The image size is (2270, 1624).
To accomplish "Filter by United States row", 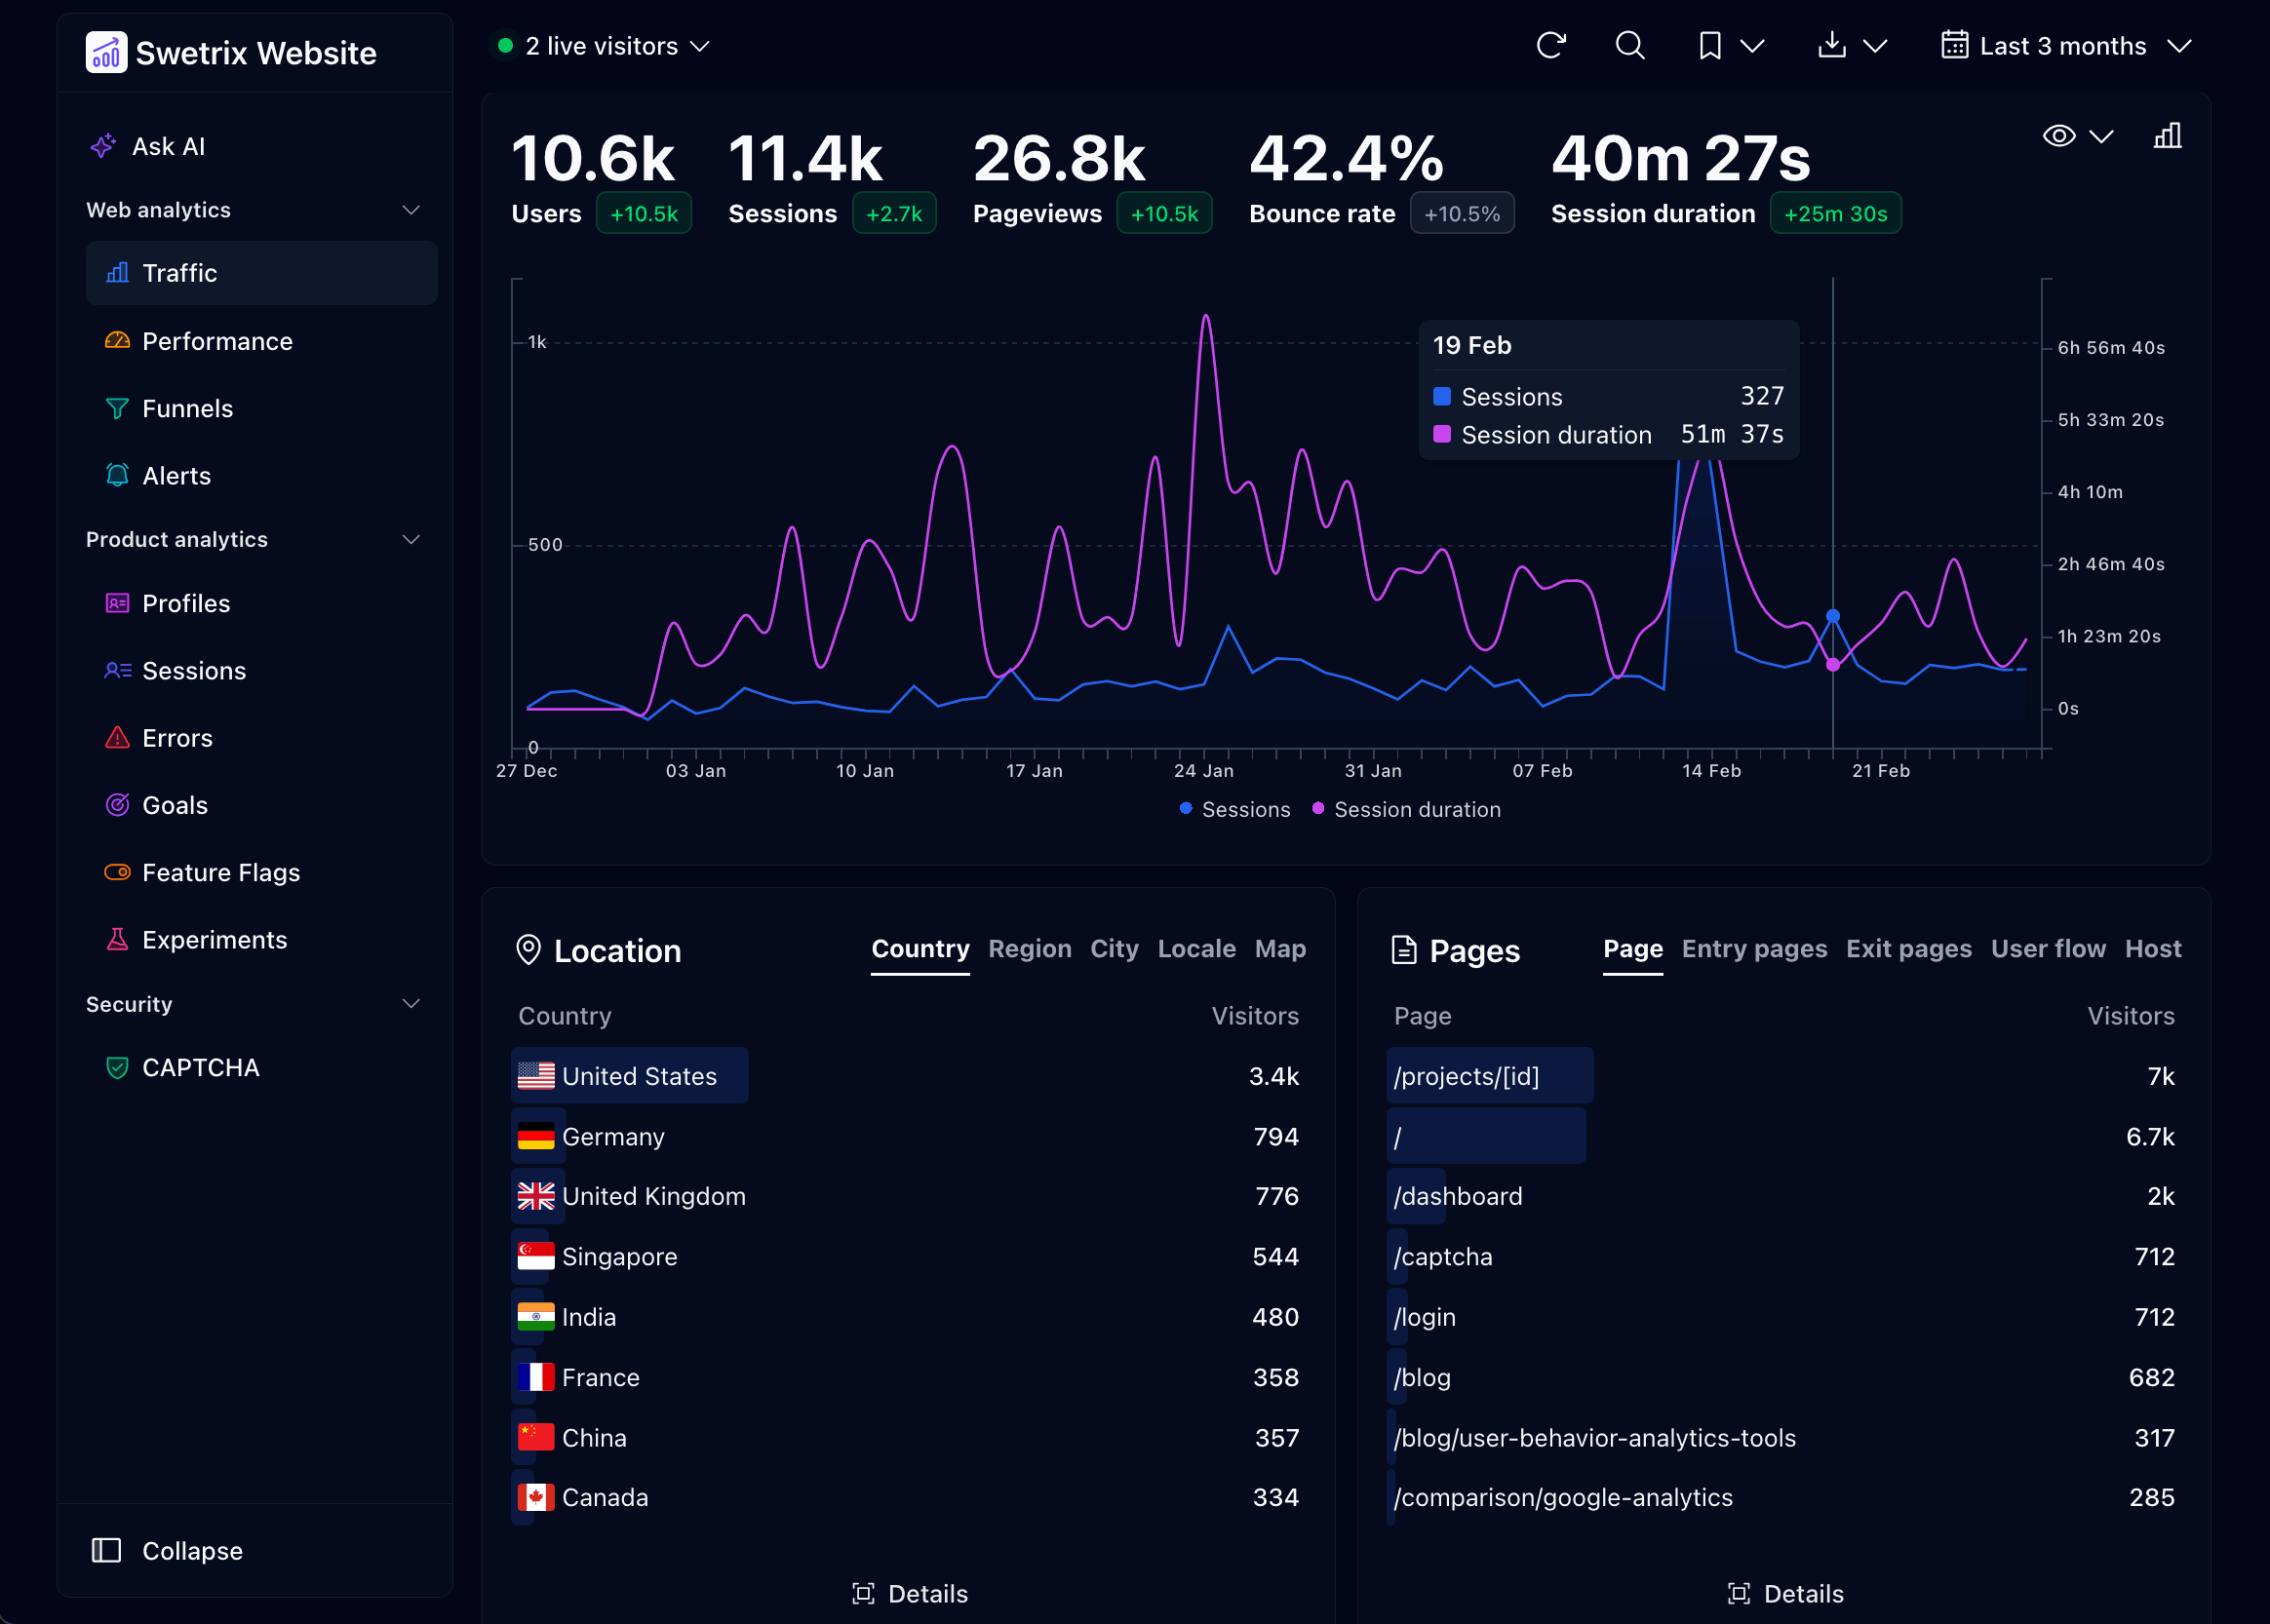I will click(908, 1075).
